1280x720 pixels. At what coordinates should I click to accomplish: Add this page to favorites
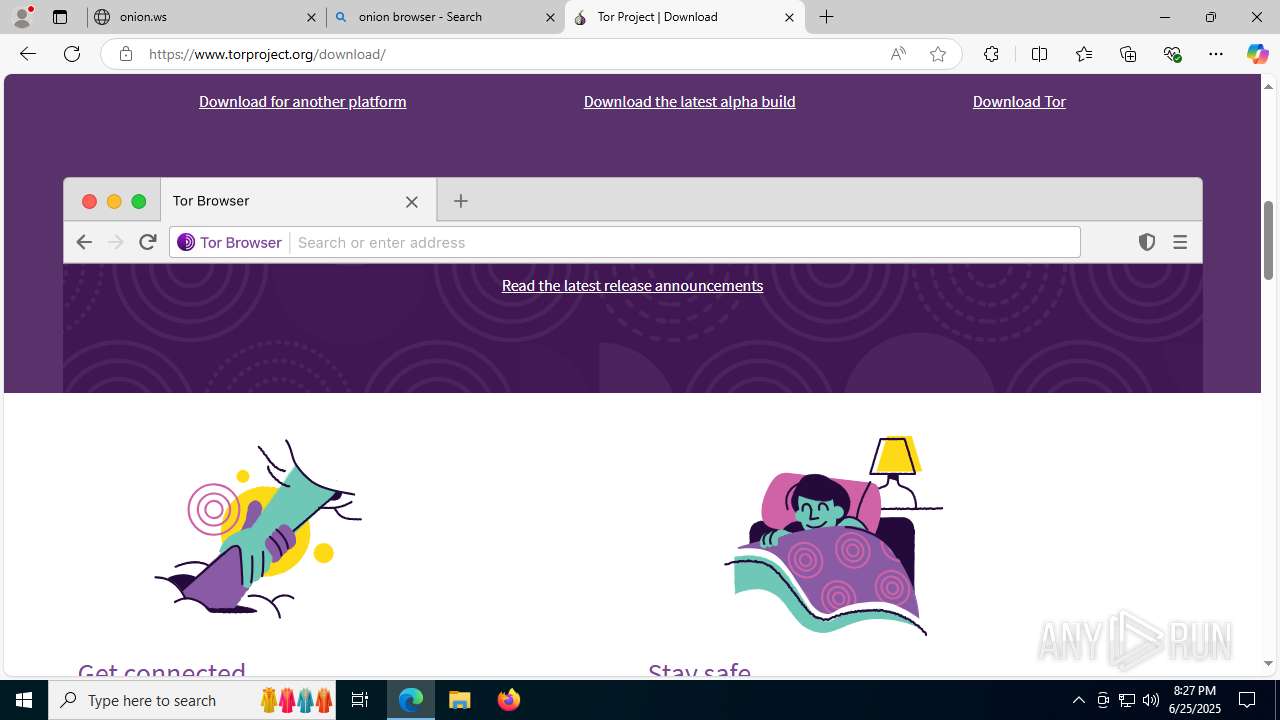coord(938,54)
